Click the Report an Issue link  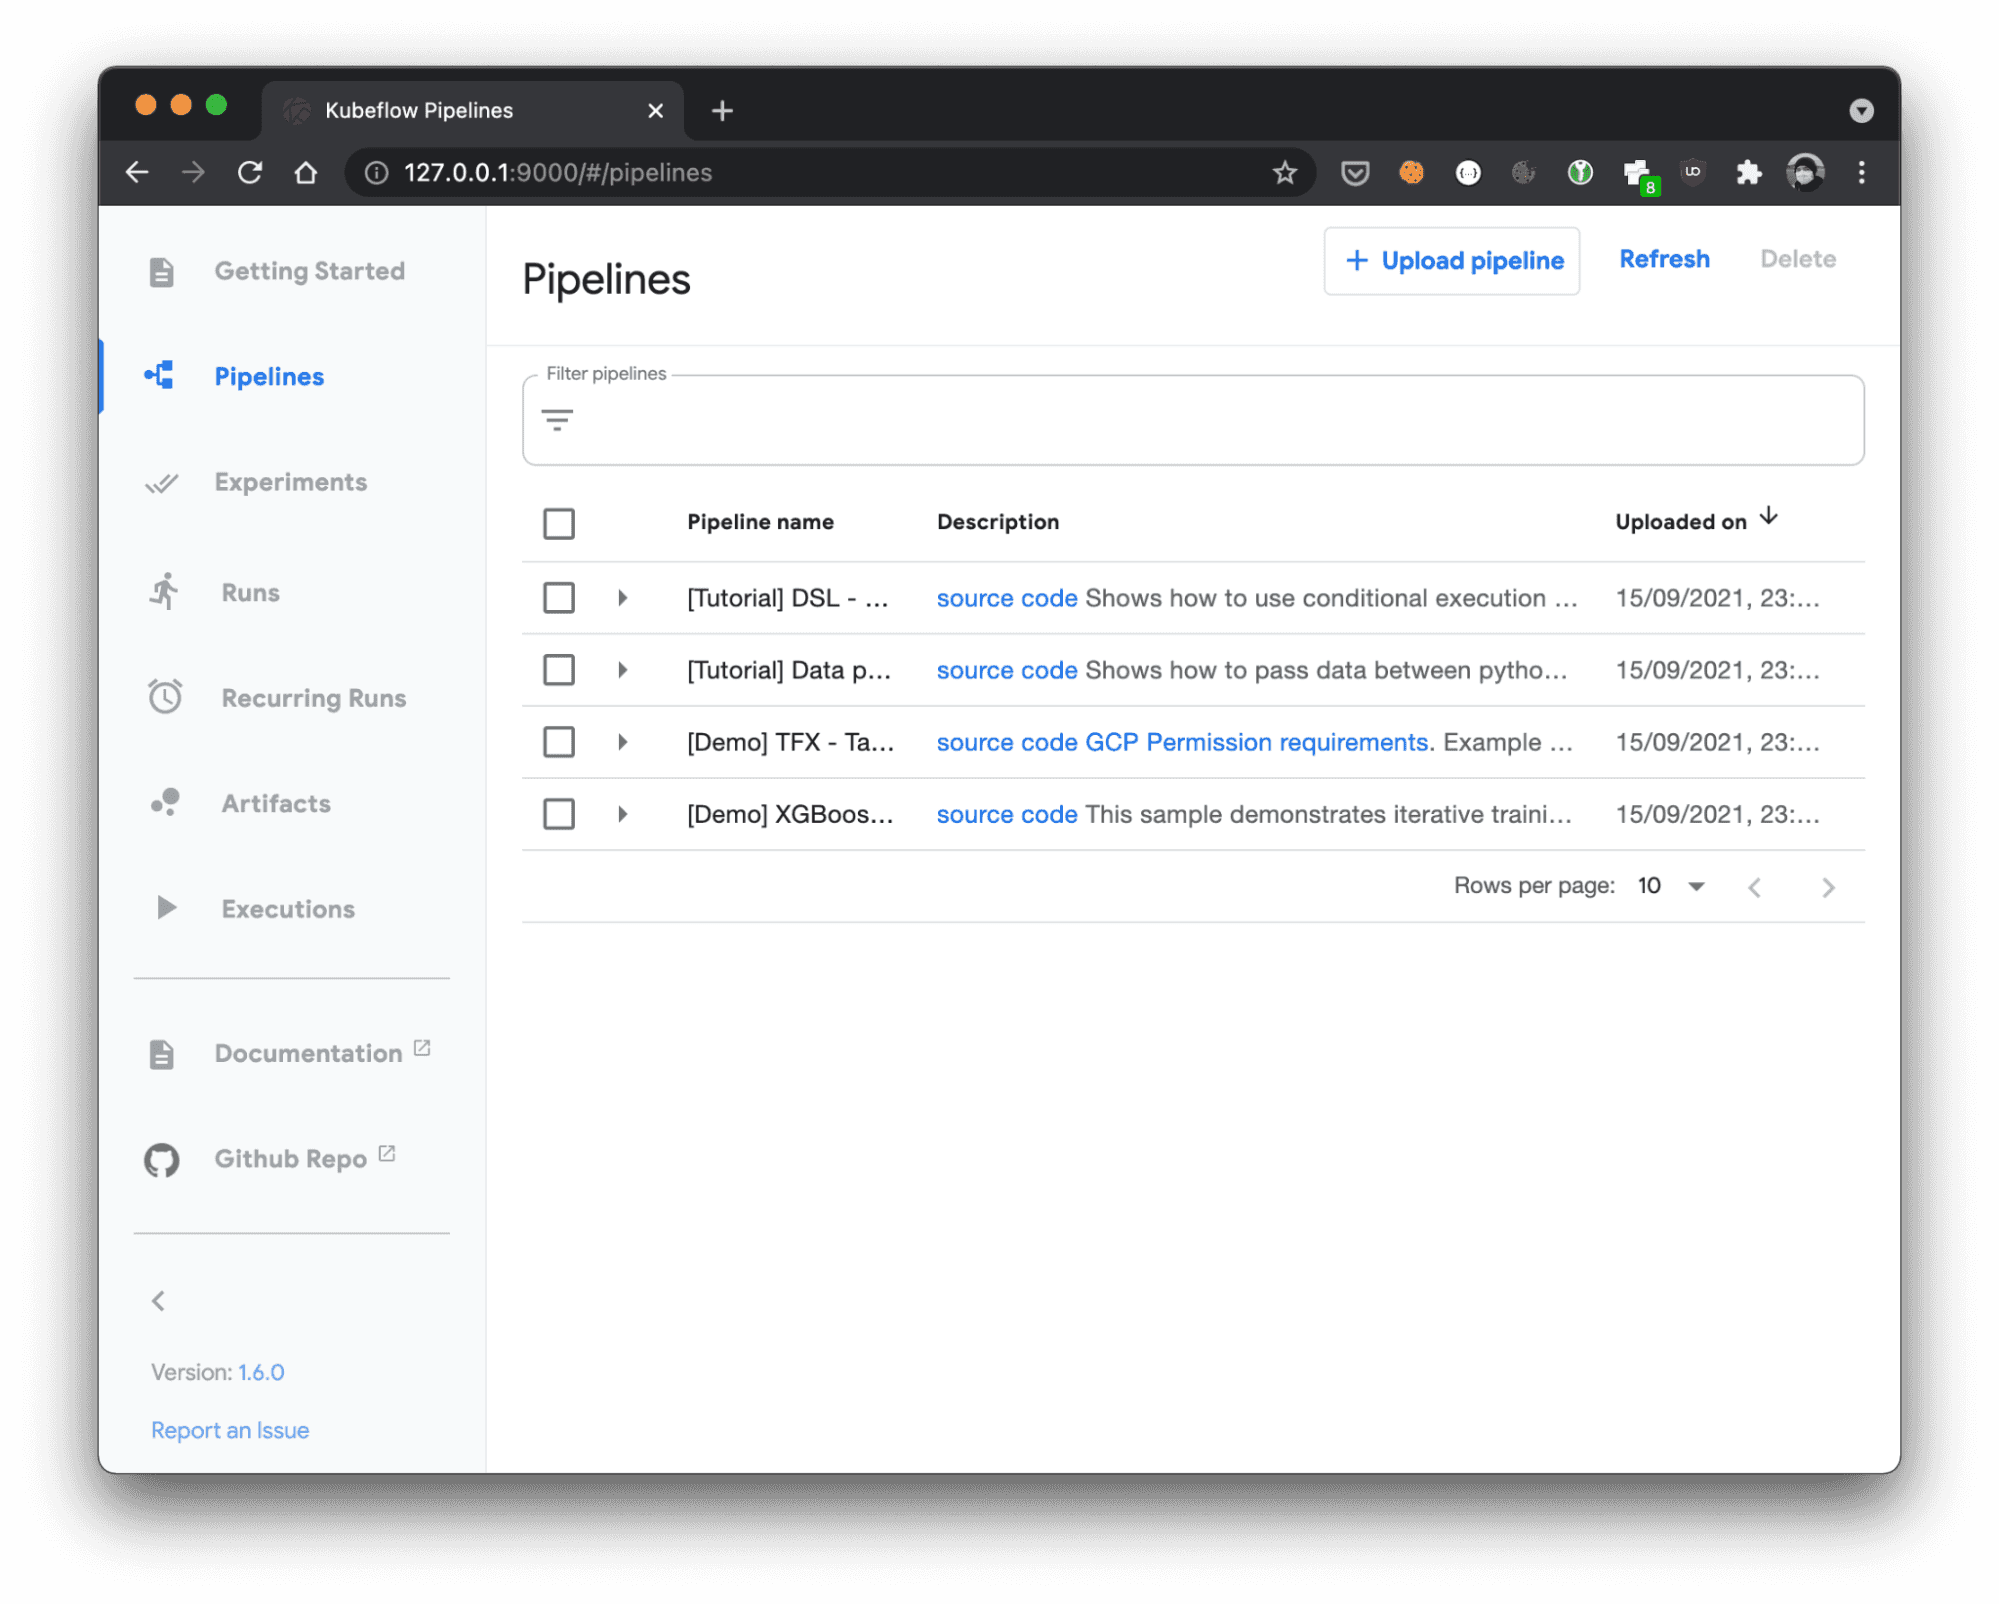pyautogui.click(x=230, y=1430)
